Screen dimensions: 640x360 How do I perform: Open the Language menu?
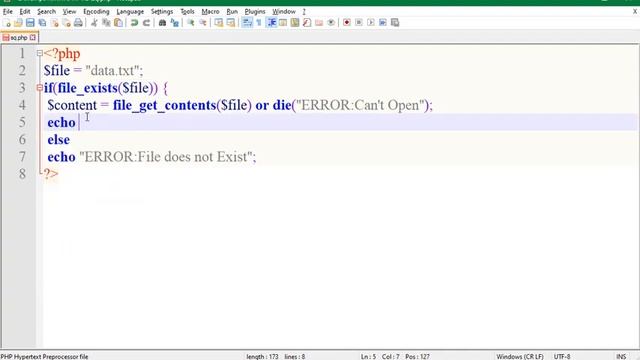(x=130, y=11)
